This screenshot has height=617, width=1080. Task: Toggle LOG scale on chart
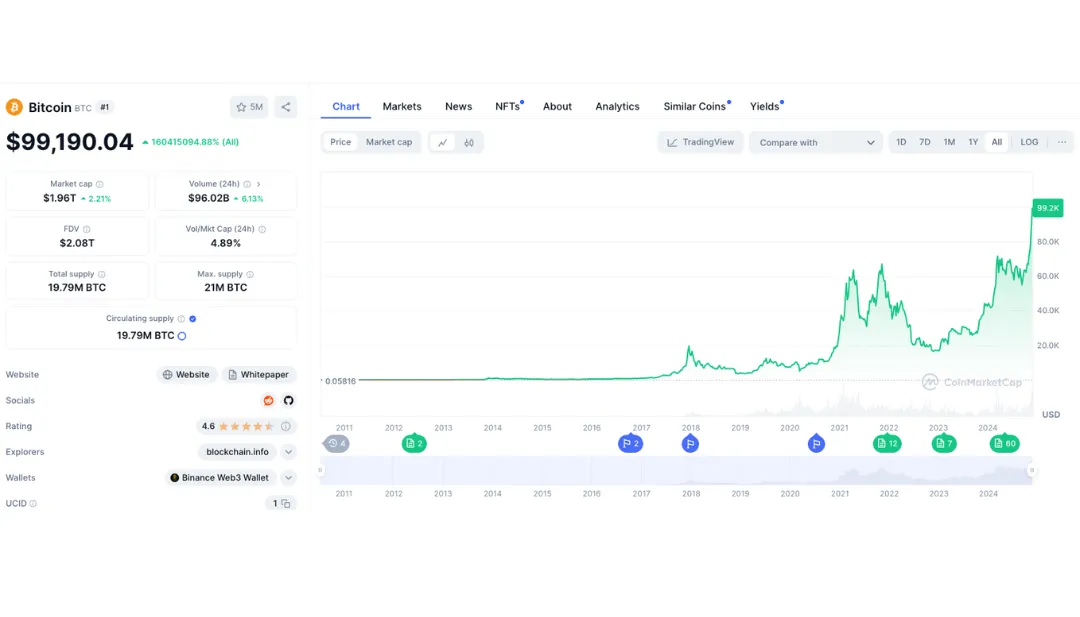pyautogui.click(x=1029, y=143)
